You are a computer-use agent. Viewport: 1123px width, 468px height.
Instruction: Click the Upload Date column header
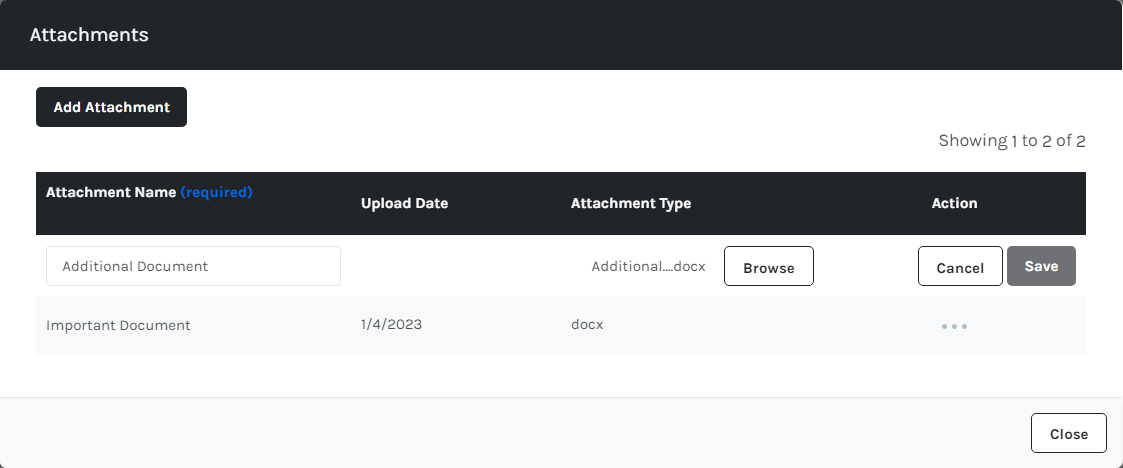404,203
